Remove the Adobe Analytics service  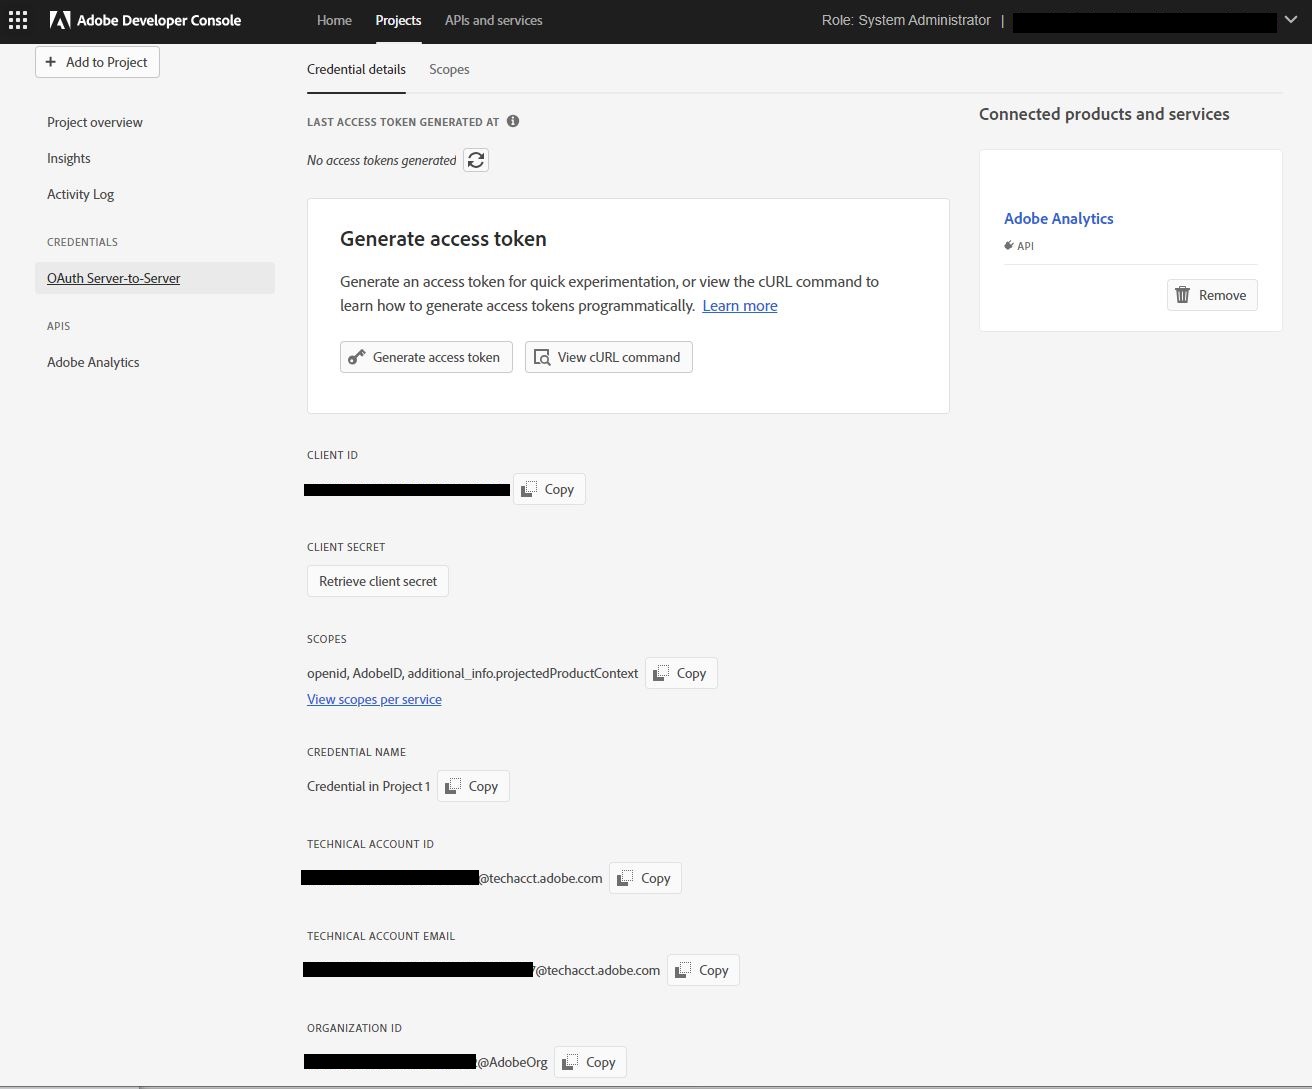tap(1212, 295)
